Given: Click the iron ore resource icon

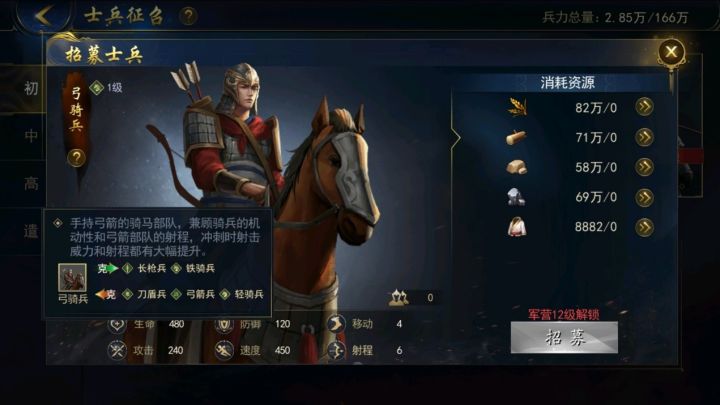Looking at the screenshot, I should click(x=517, y=197).
